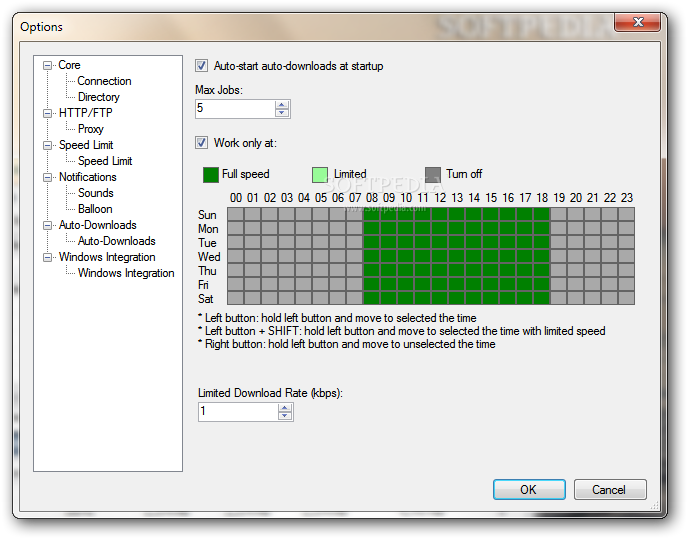Click the Saturday 10 hour schedule cell

coord(405,298)
